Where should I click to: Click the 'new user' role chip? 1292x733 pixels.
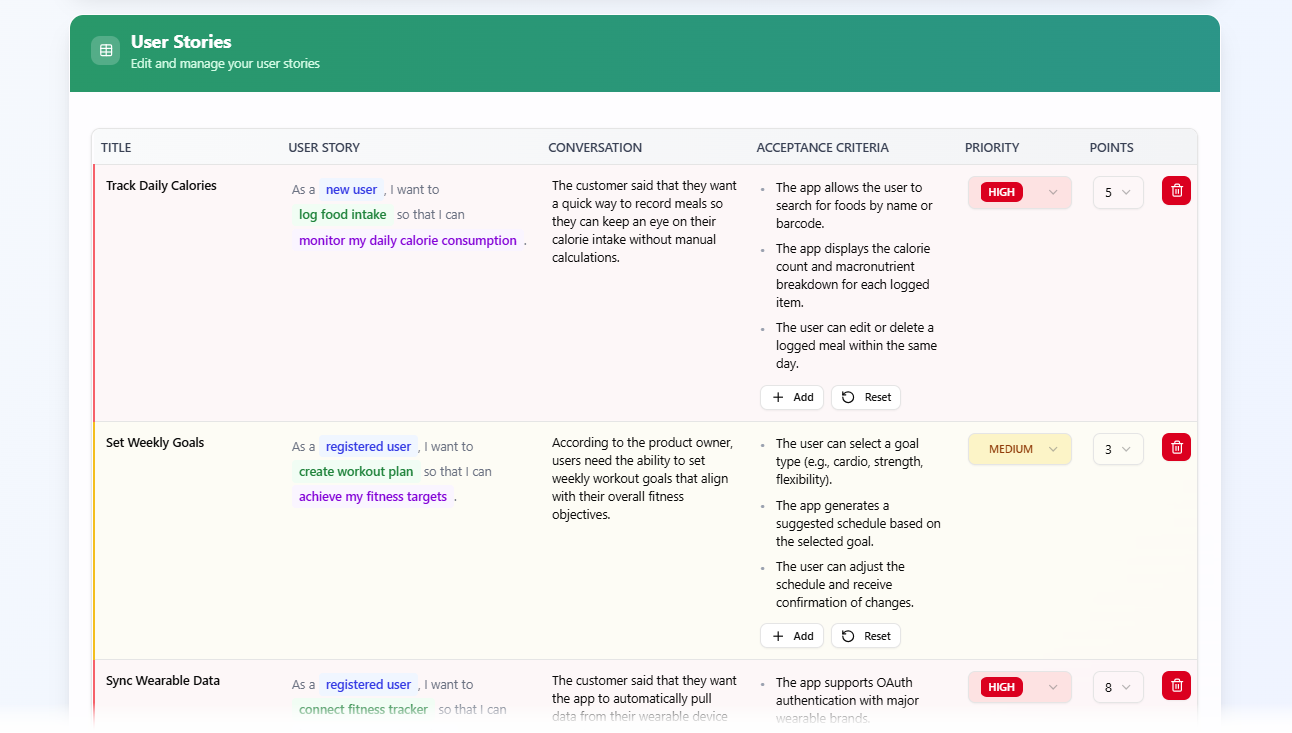pos(352,190)
